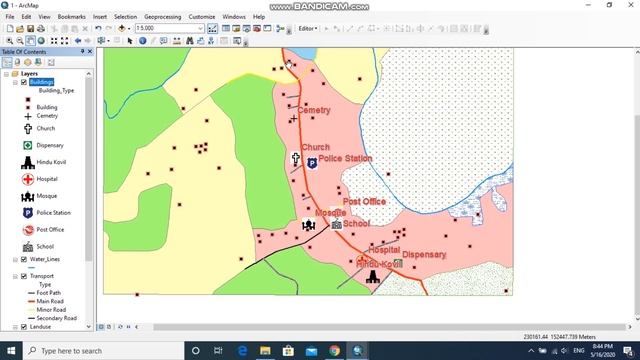
Task: Open a map document with folder icon
Action: [20, 29]
